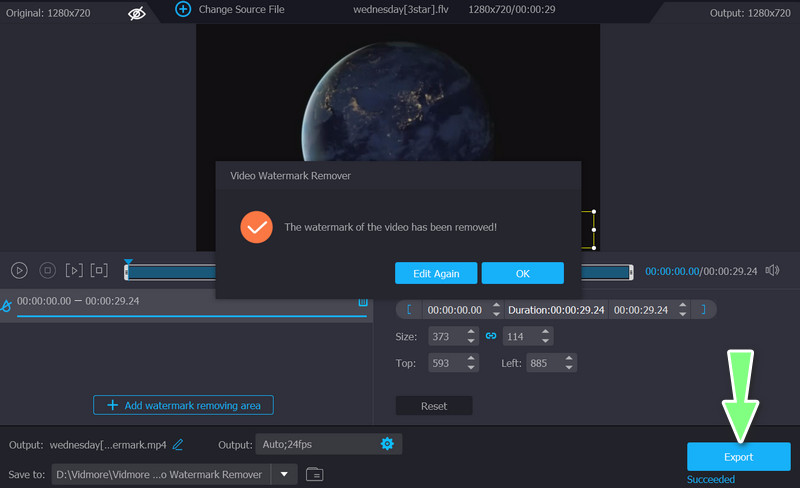Screen dimensions: 800x488
Task: Click OK in the Watermark Remover dialog
Action: pos(522,273)
